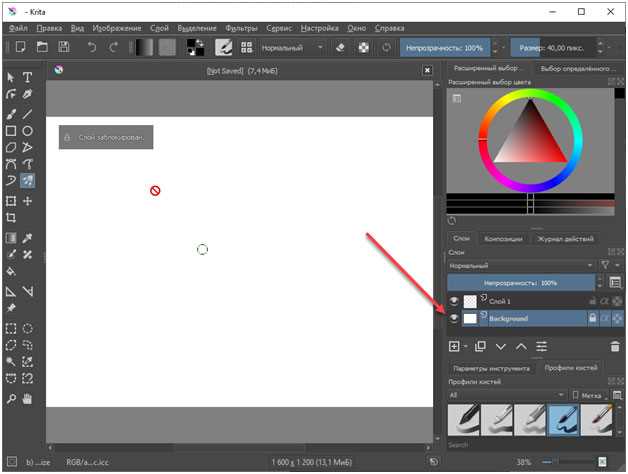The image size is (628, 474).
Task: Toggle preserve alpha in the toolbar
Action: pyautogui.click(x=363, y=48)
